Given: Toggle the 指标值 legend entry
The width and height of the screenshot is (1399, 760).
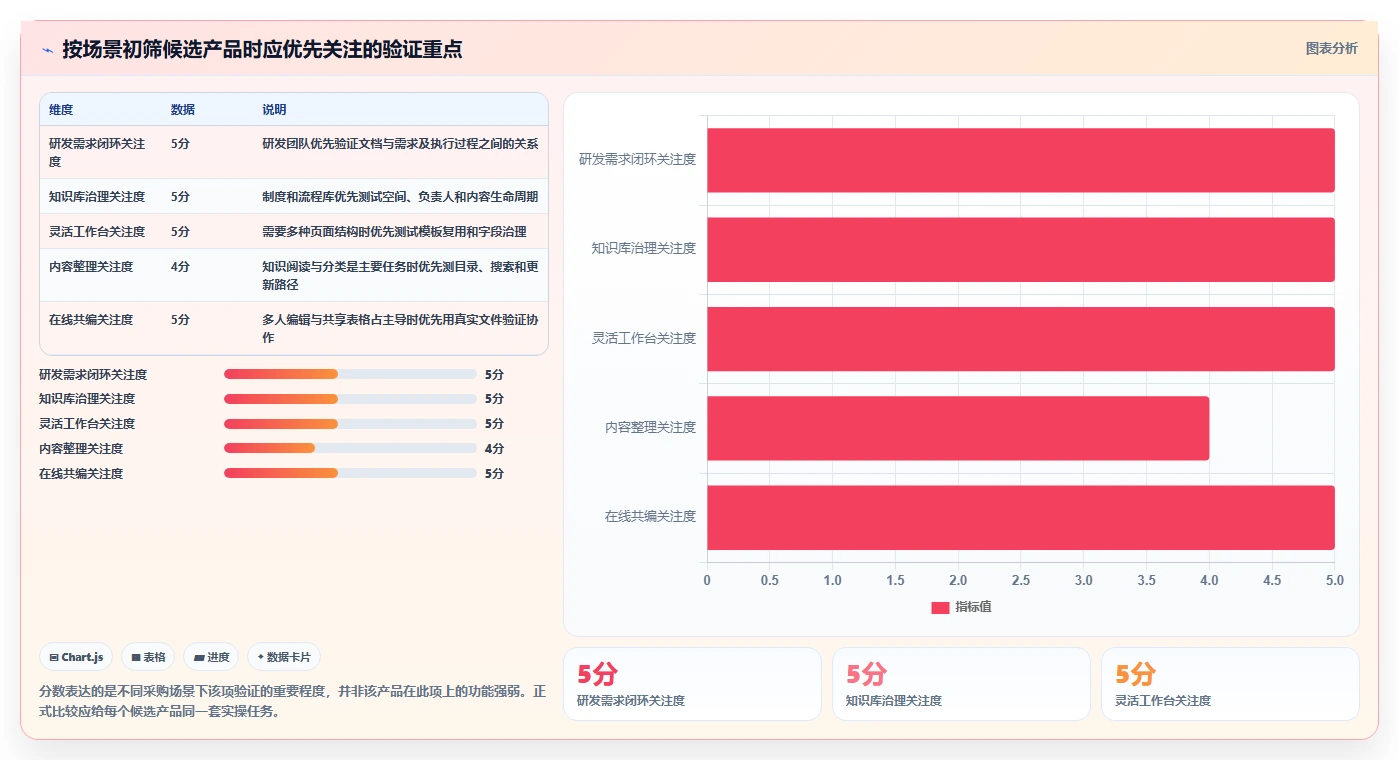Looking at the screenshot, I should 961,607.
